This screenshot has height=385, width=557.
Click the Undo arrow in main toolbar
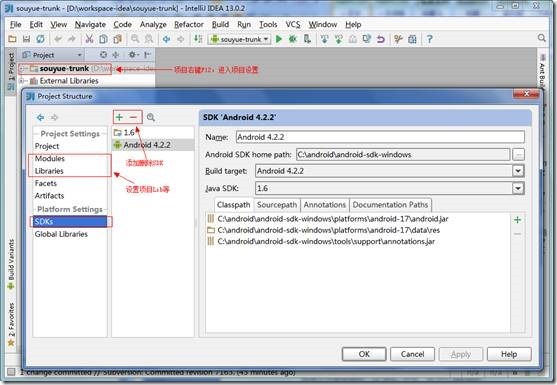58,39
